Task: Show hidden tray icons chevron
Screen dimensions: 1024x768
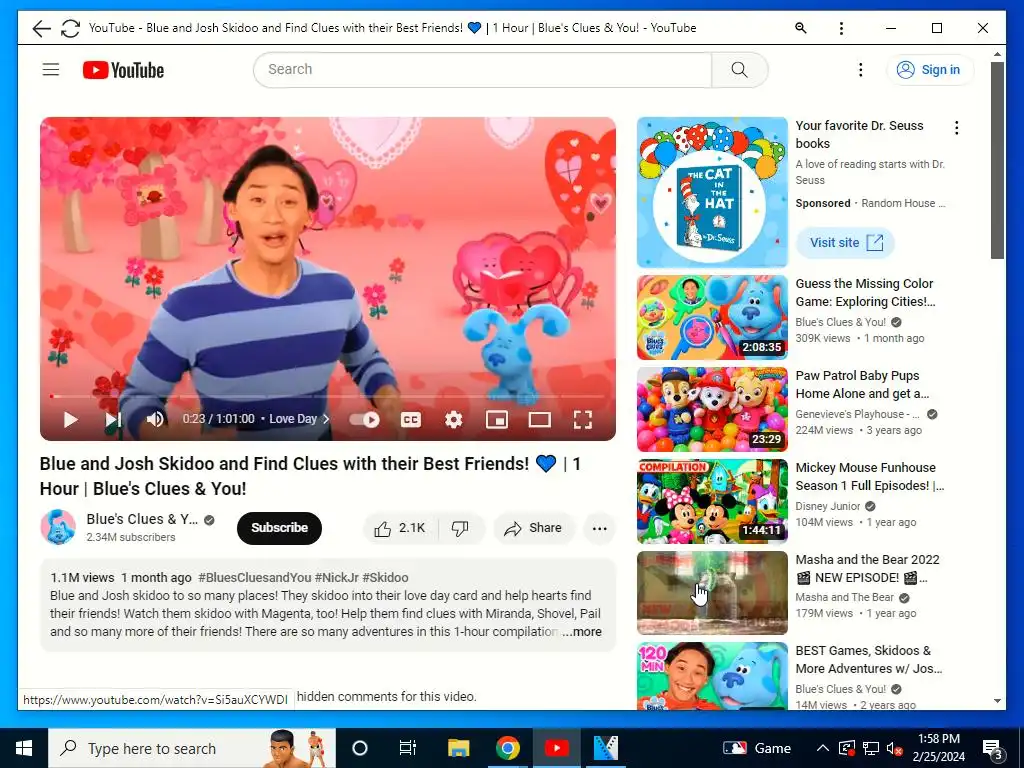Action: pos(823,748)
